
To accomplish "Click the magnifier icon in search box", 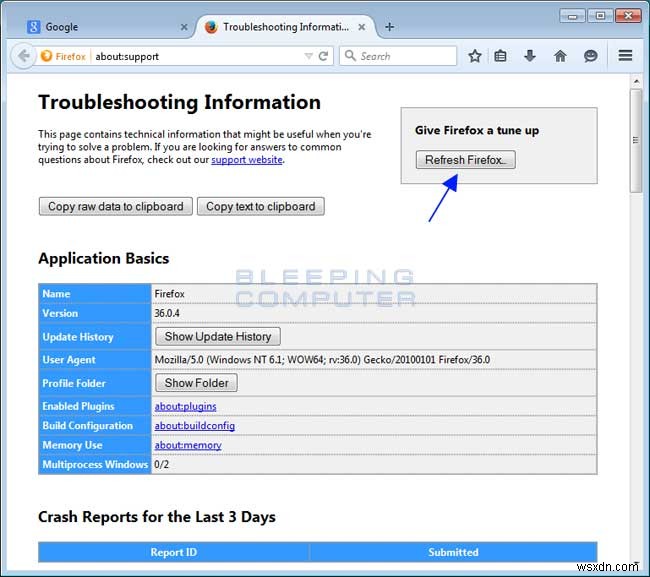I will 350,56.
